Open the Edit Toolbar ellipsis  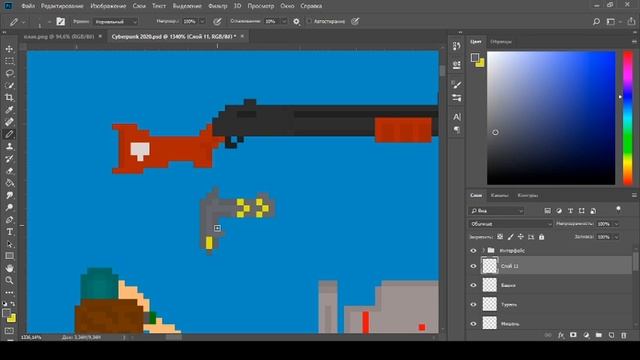click(x=9, y=293)
